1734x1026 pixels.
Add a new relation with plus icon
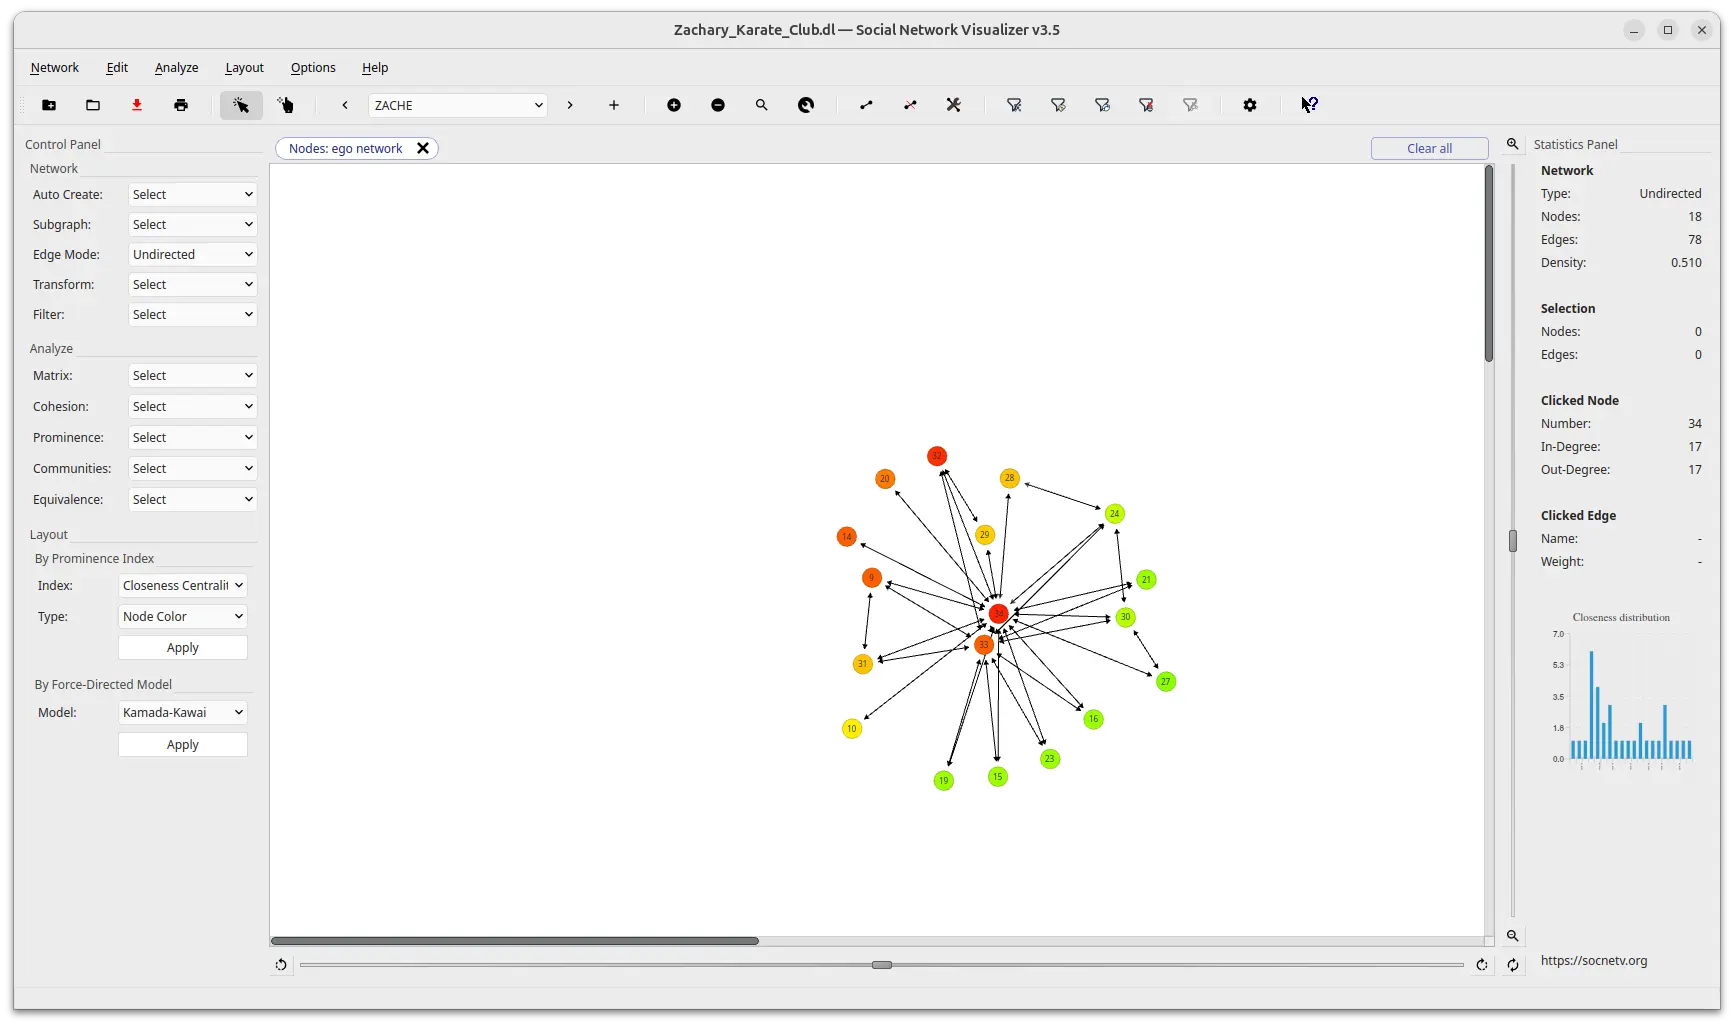pos(614,105)
